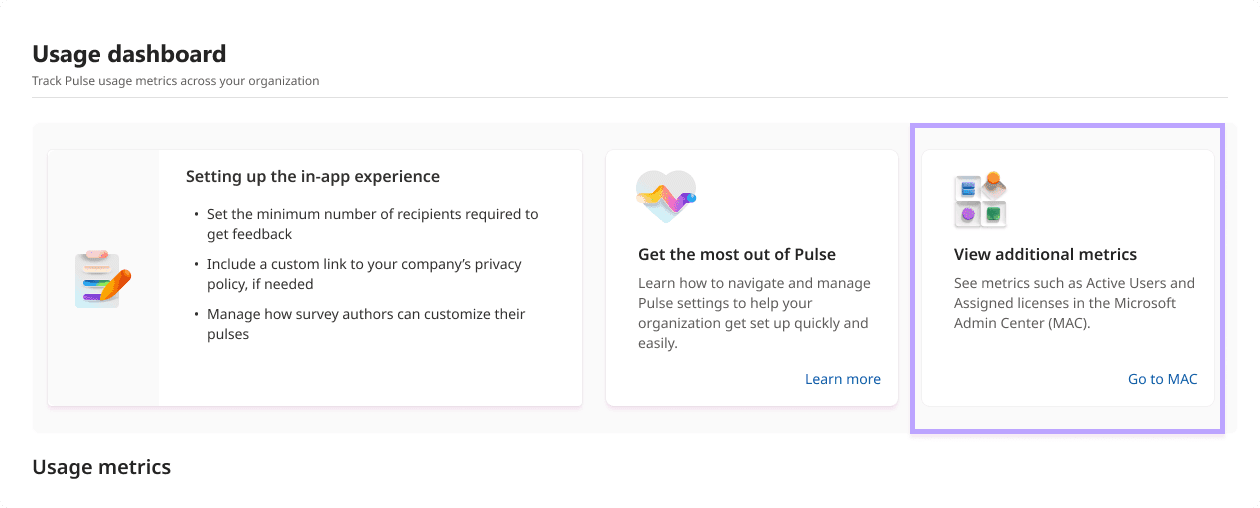Click the Usage metrics section heading
The width and height of the screenshot is (1260, 508).
[102, 467]
